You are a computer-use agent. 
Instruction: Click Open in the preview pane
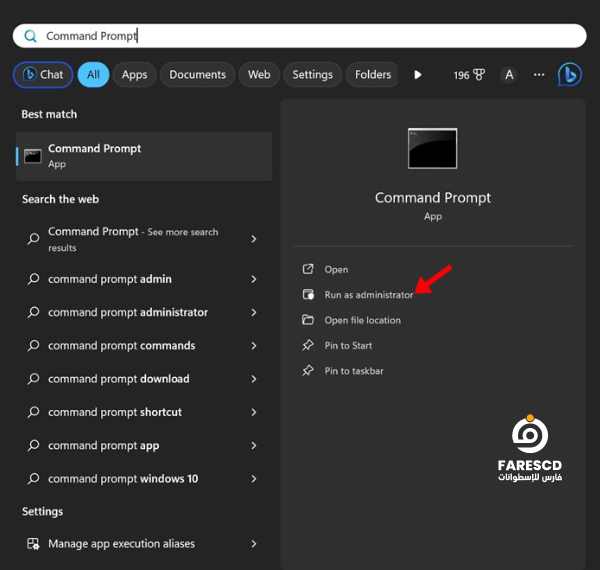[336, 270]
